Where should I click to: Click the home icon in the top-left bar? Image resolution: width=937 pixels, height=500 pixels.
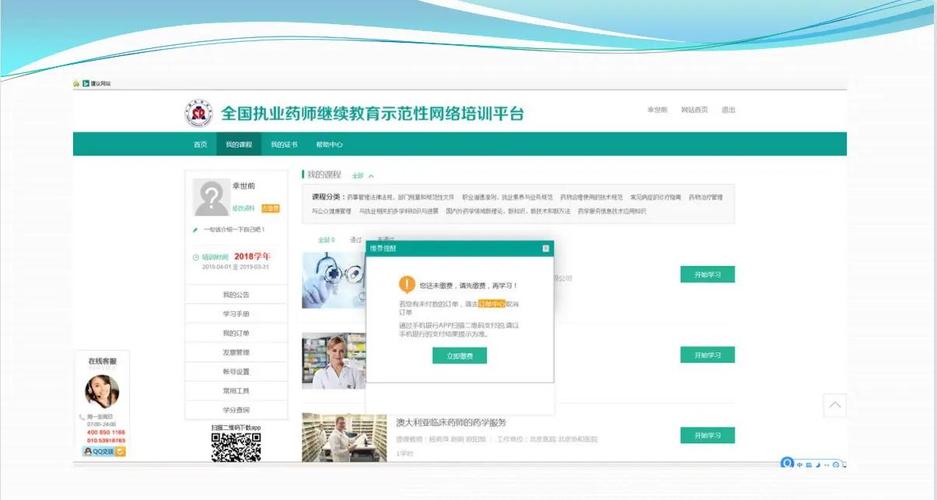coord(76,84)
